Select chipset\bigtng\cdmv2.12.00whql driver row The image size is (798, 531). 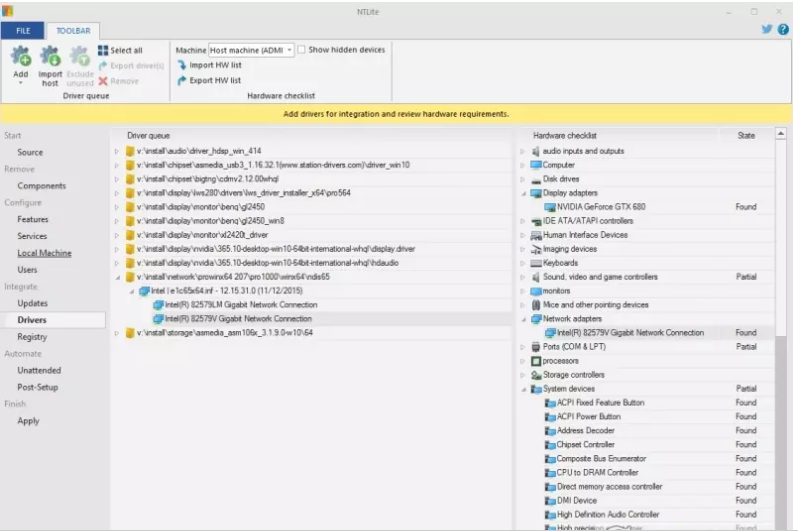(x=310, y=179)
